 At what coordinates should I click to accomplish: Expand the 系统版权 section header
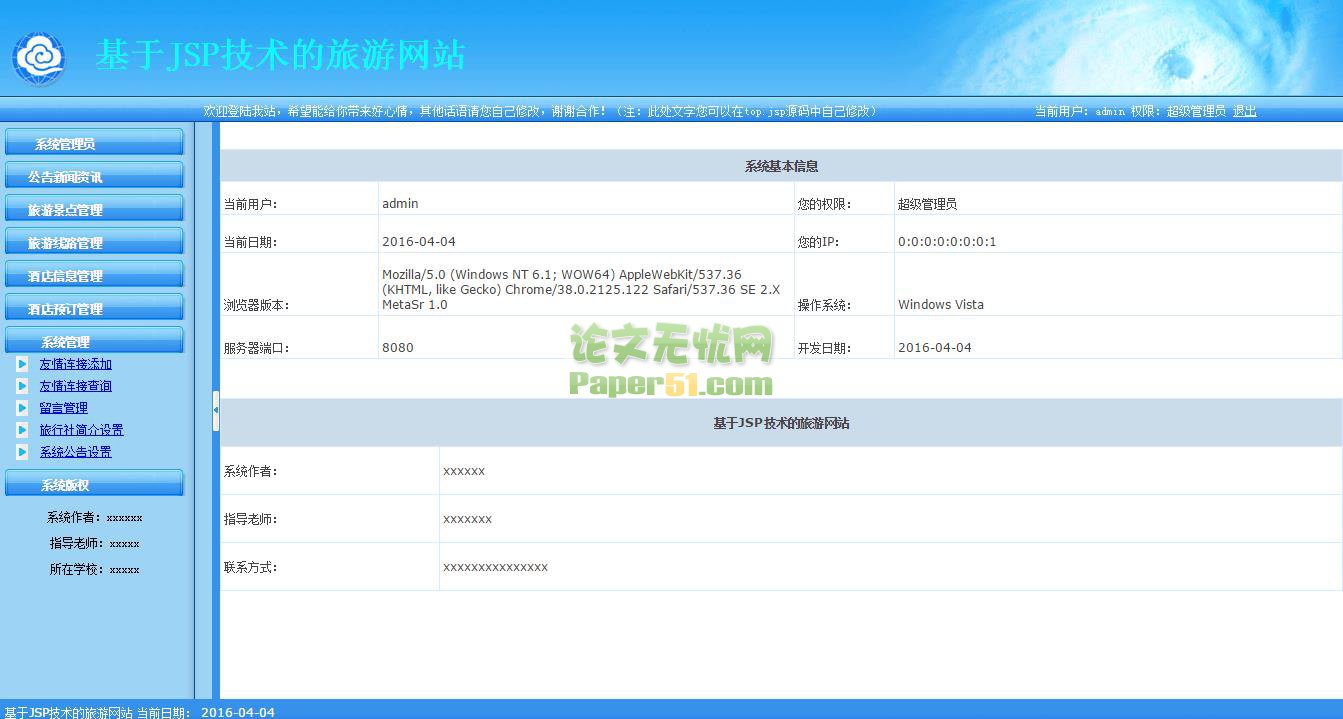(94, 485)
